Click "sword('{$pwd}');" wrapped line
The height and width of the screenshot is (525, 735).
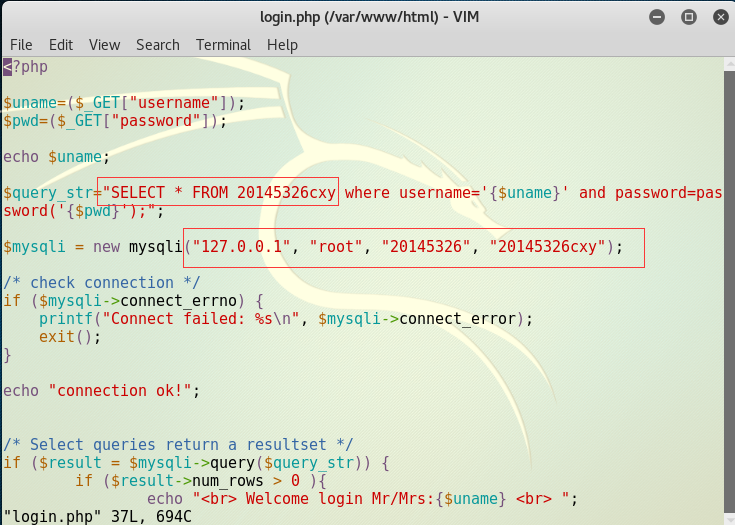tap(83, 211)
